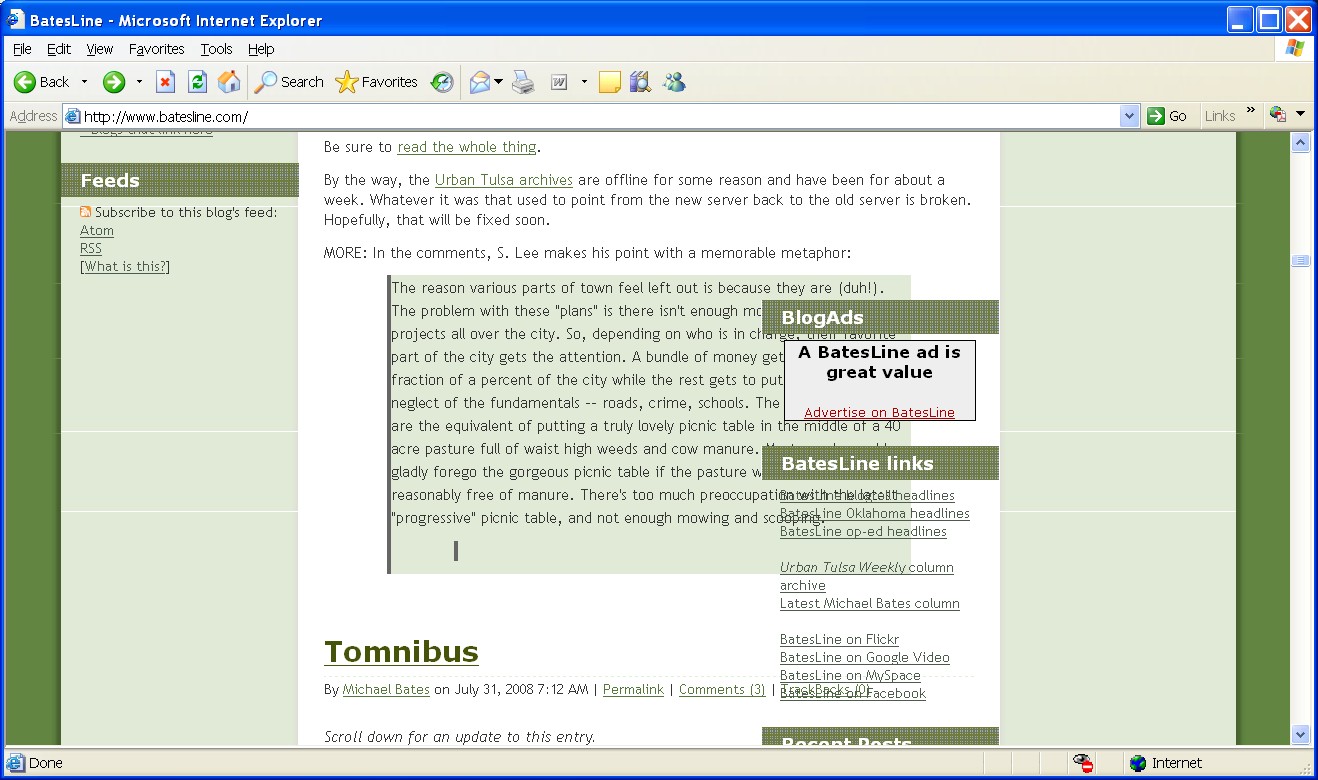Open the Tools menu
The height and width of the screenshot is (780, 1318).
[216, 49]
